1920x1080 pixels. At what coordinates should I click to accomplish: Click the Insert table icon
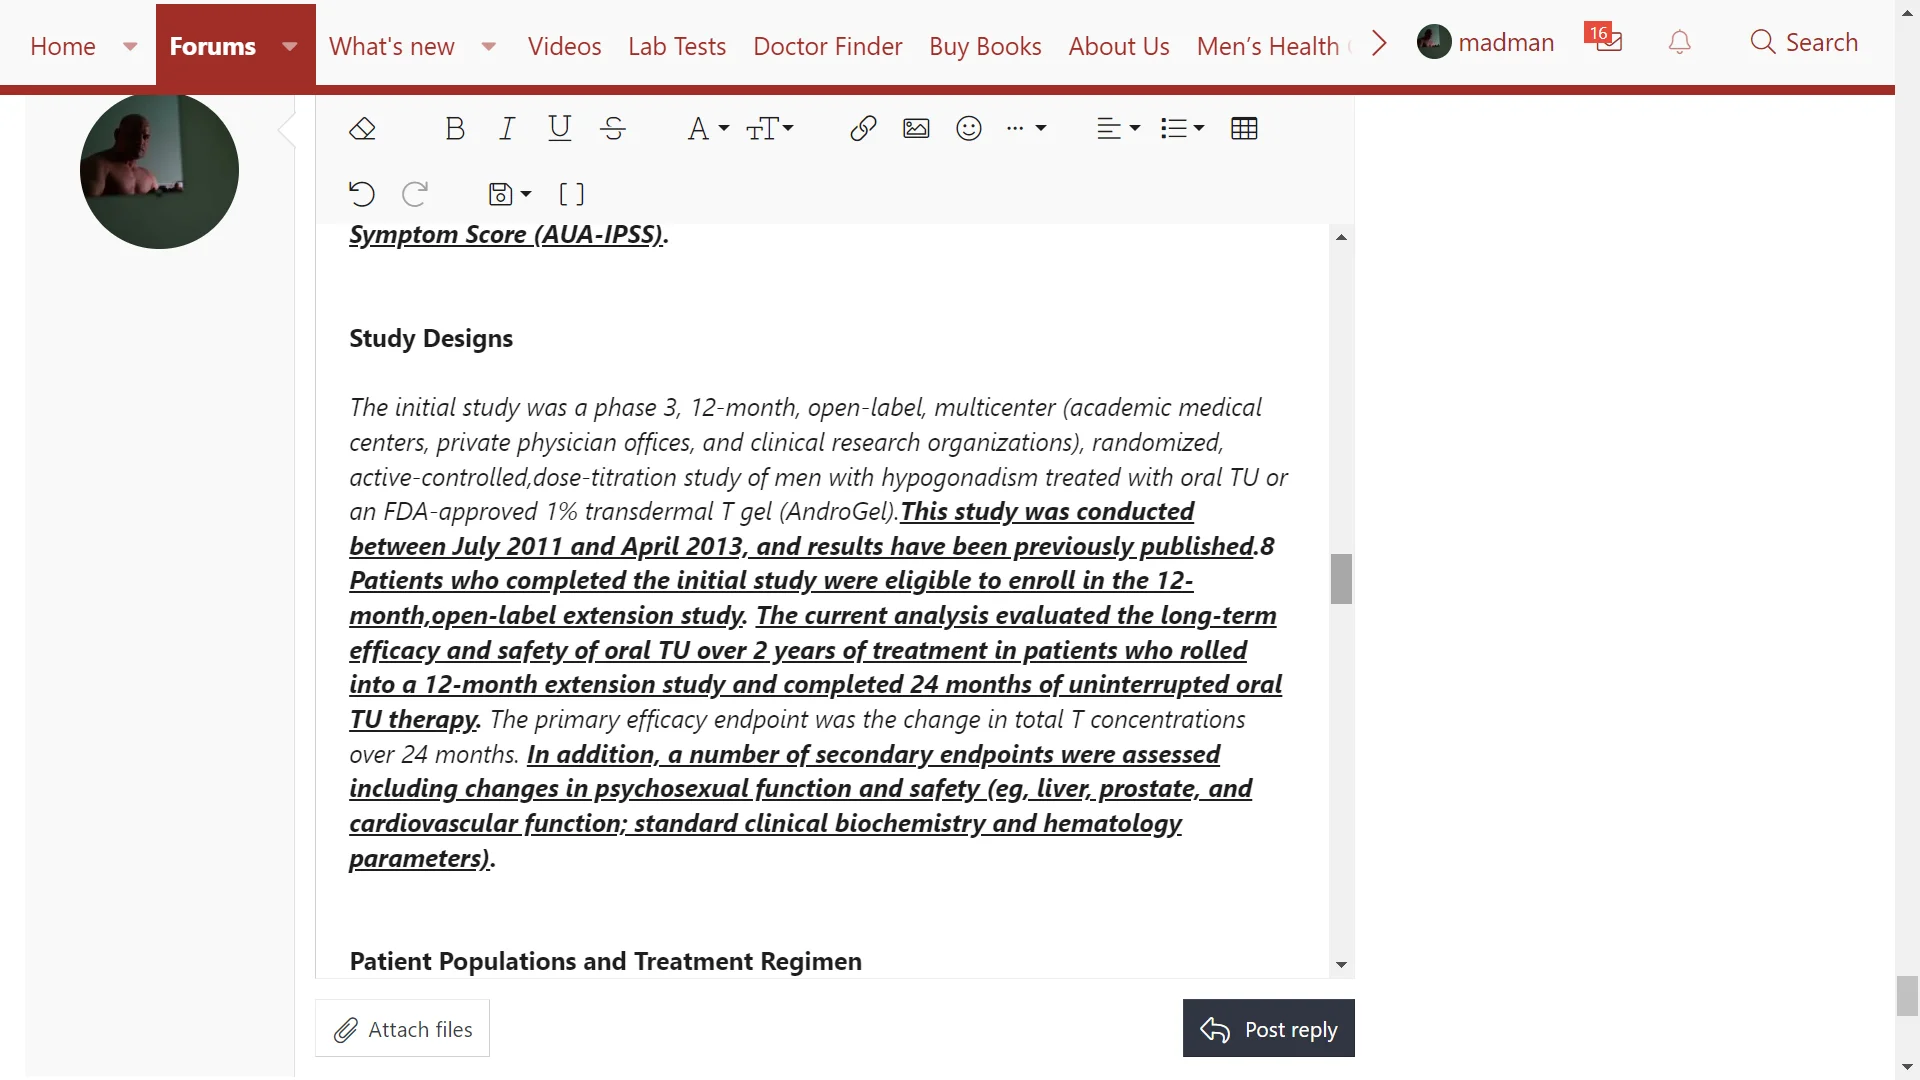(1244, 129)
